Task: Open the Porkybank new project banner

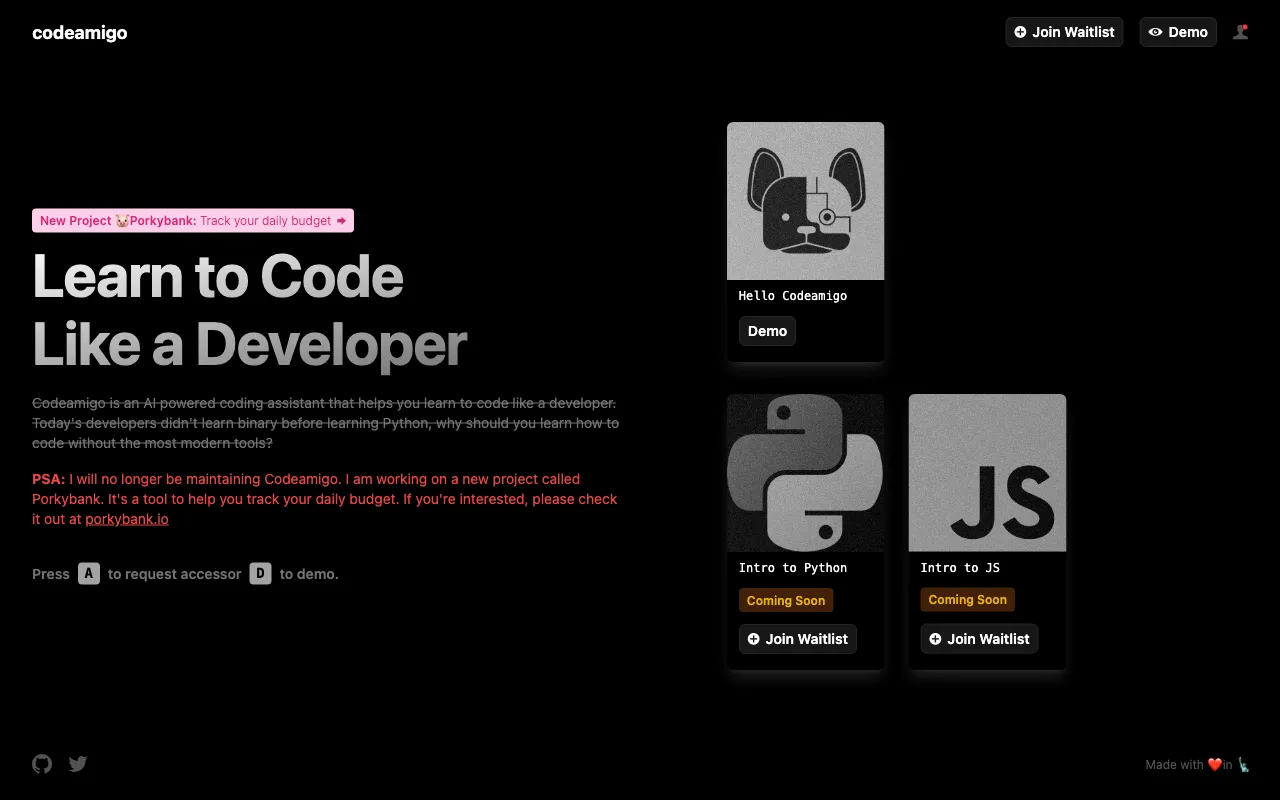Action: coord(193,220)
